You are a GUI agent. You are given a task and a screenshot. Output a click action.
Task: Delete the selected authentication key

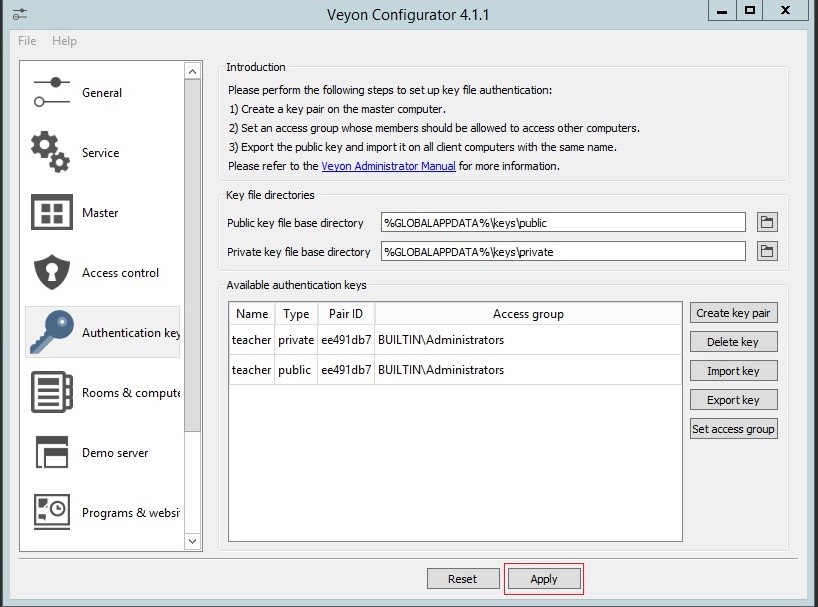[x=734, y=342]
